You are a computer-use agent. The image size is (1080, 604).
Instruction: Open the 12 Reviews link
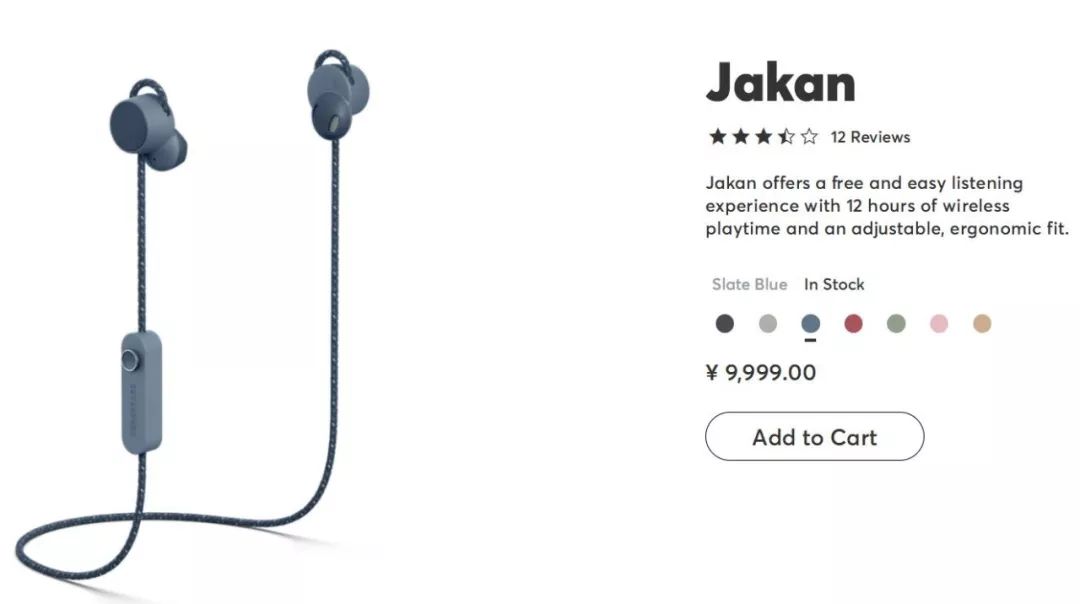[x=870, y=137]
